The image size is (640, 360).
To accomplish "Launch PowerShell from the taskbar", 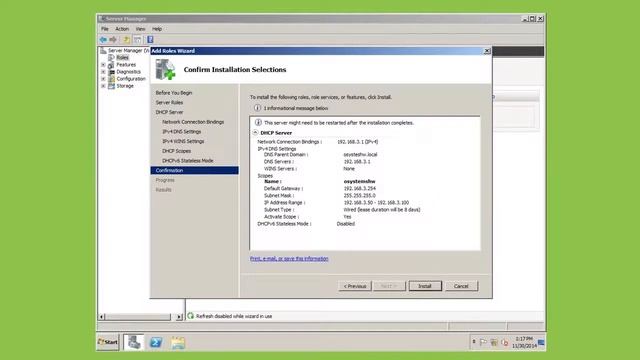I will coord(156,342).
